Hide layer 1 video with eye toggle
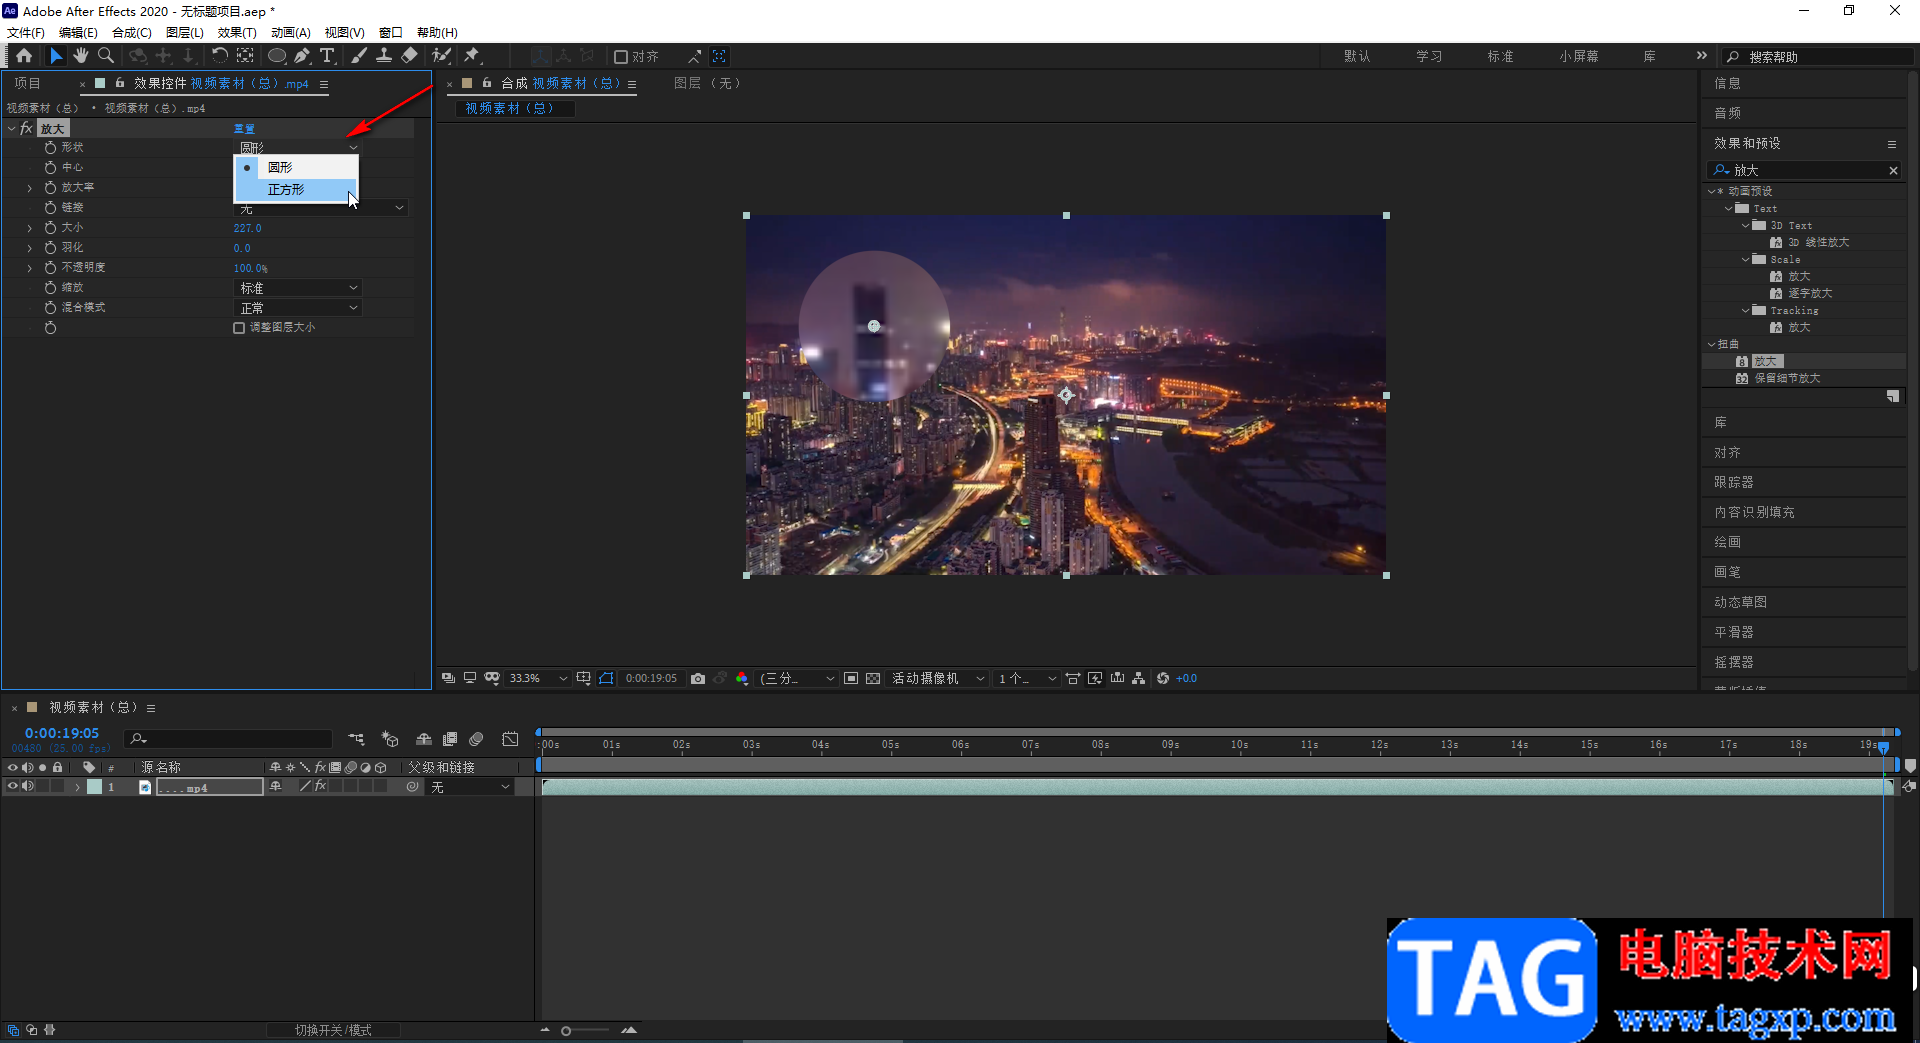 (x=13, y=787)
